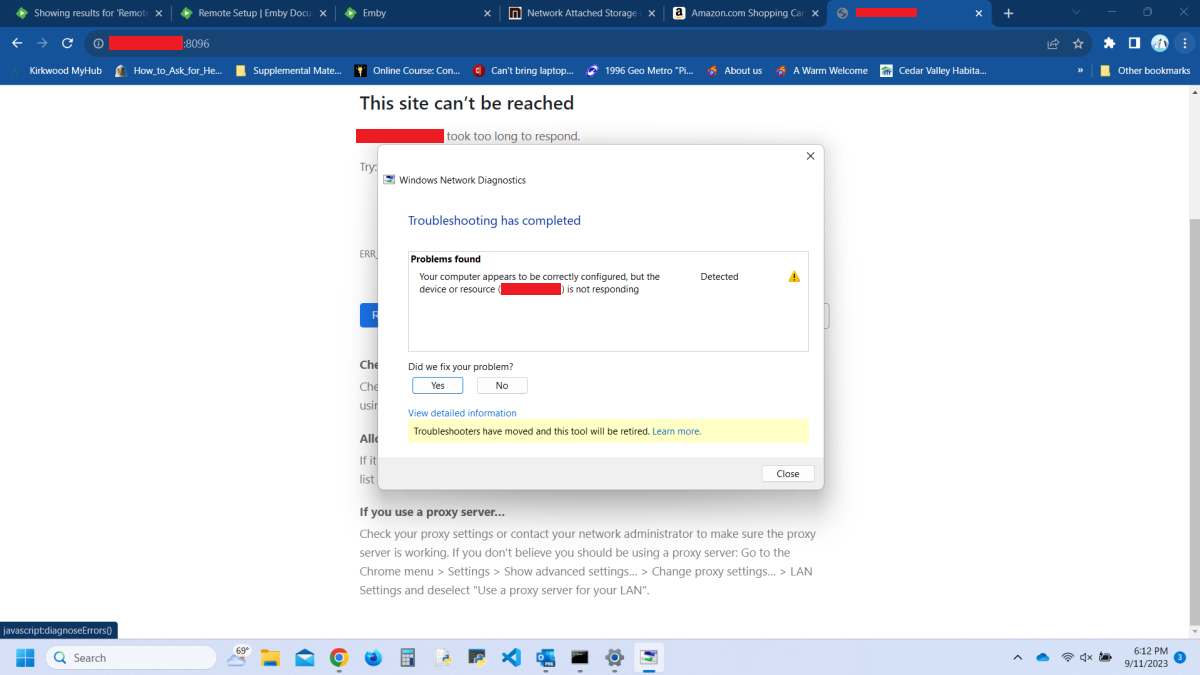Click the Chrome taskbar icon
The image size is (1200, 675).
tap(339, 657)
